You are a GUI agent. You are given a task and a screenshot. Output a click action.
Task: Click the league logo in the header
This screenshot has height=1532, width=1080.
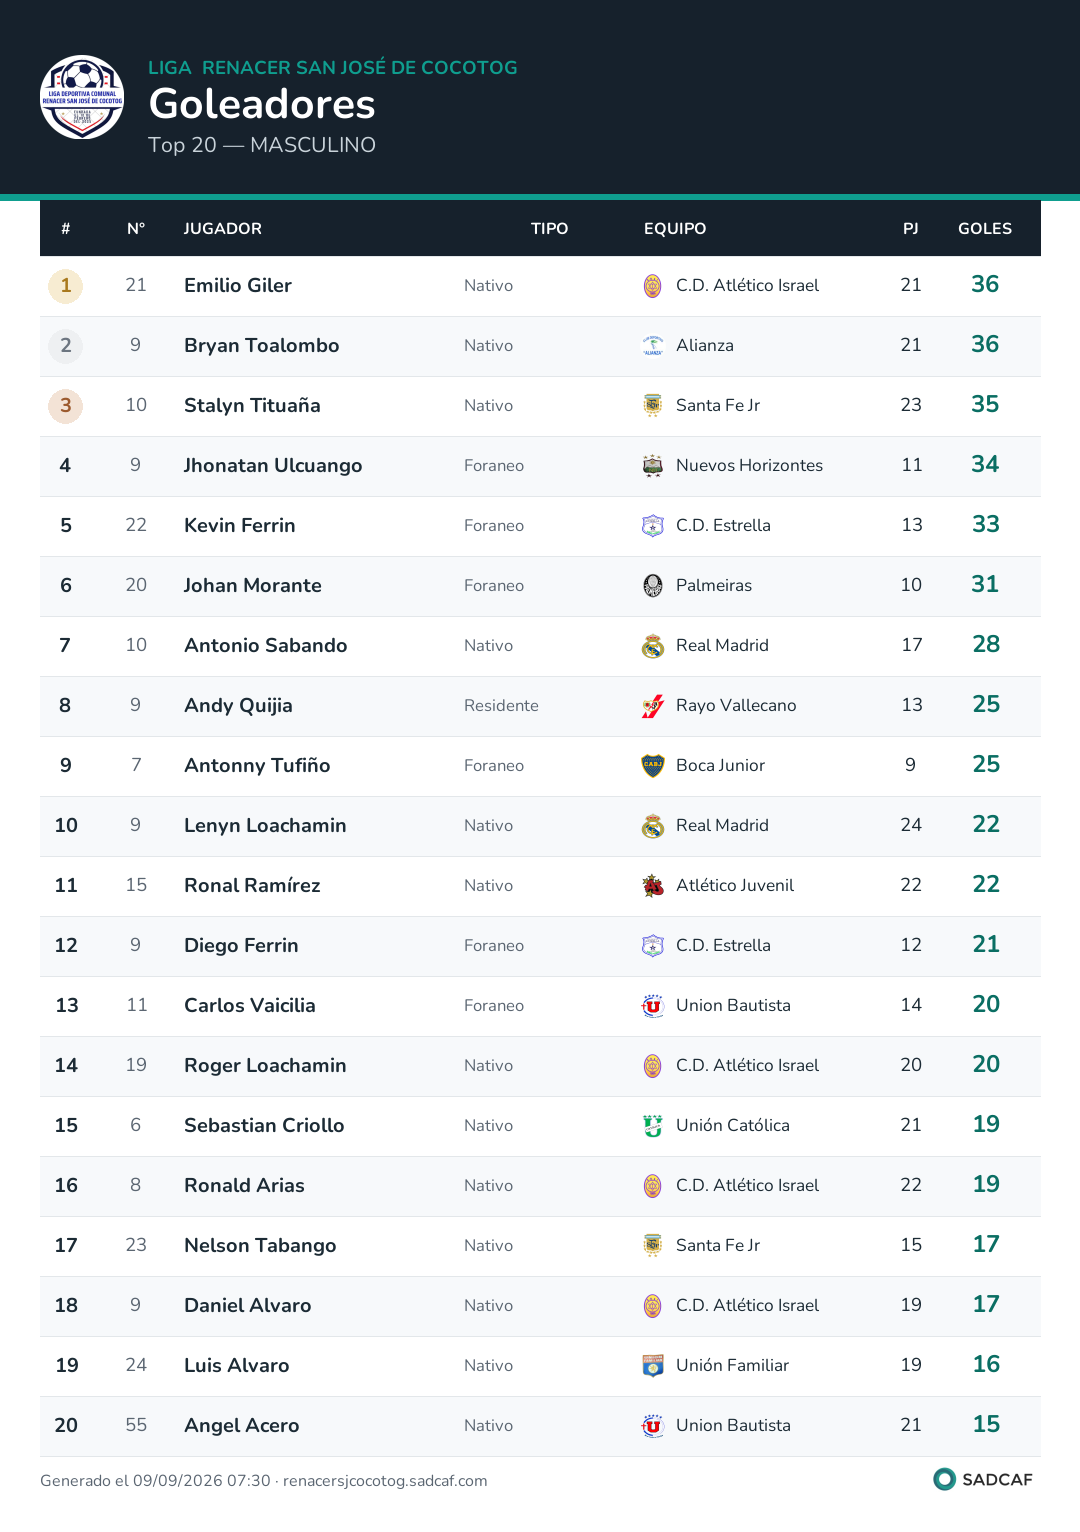[x=82, y=97]
